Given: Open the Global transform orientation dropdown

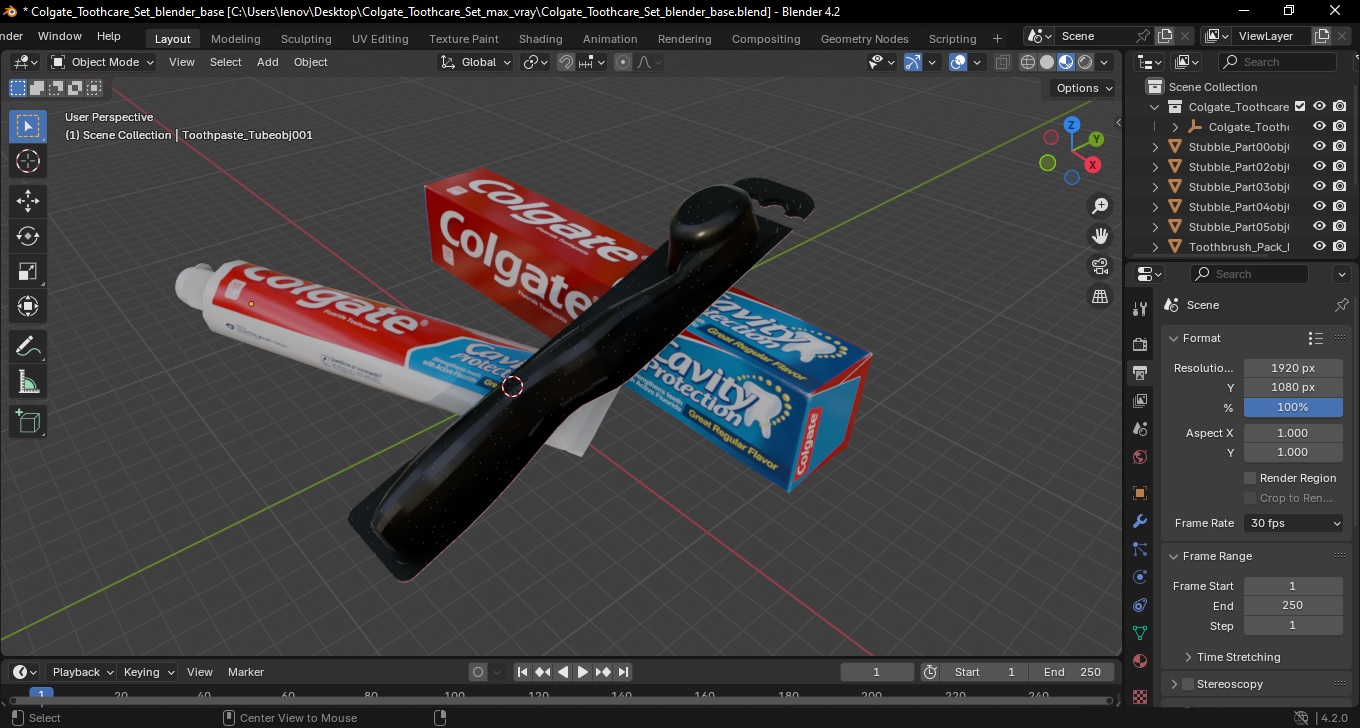Looking at the screenshot, I should coord(476,62).
